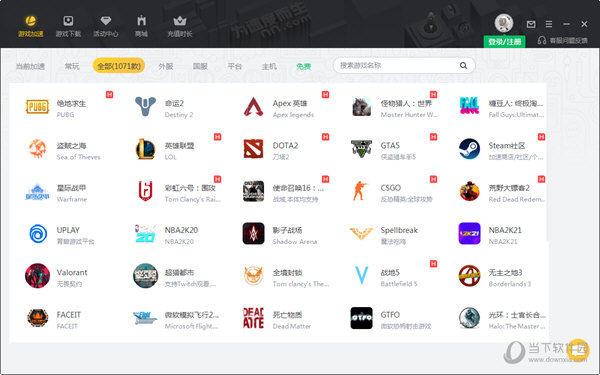
Task: Open the 活动中心 diamond icon
Action: coord(106,20)
